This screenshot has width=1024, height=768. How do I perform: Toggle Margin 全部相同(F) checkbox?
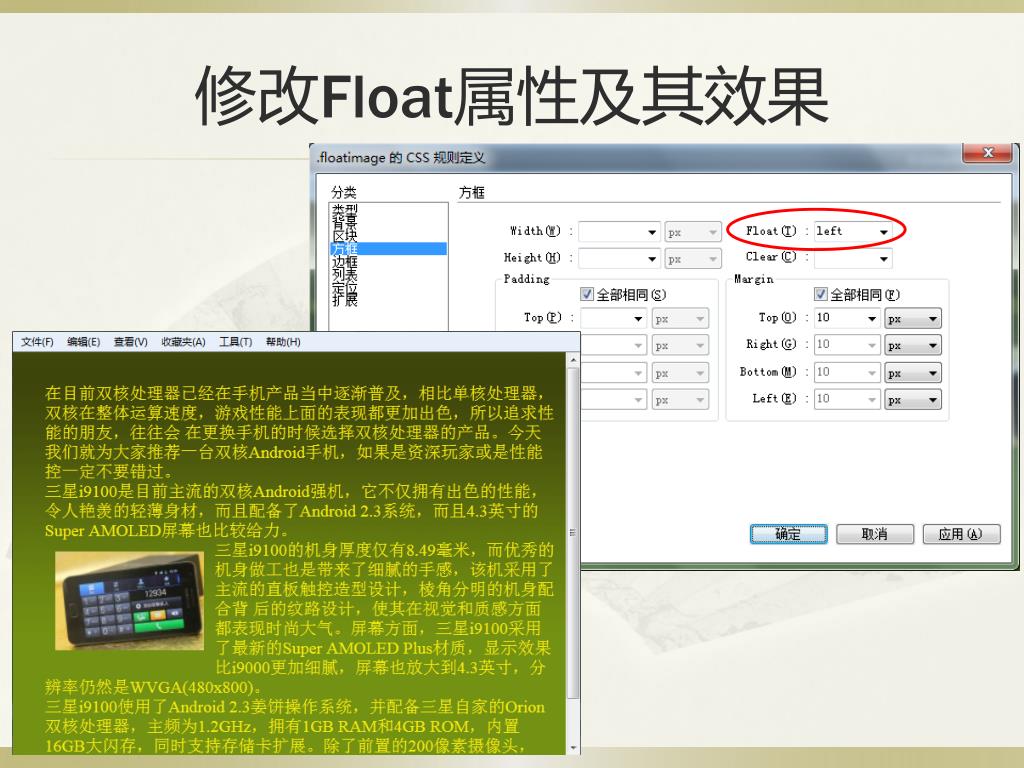[820, 295]
